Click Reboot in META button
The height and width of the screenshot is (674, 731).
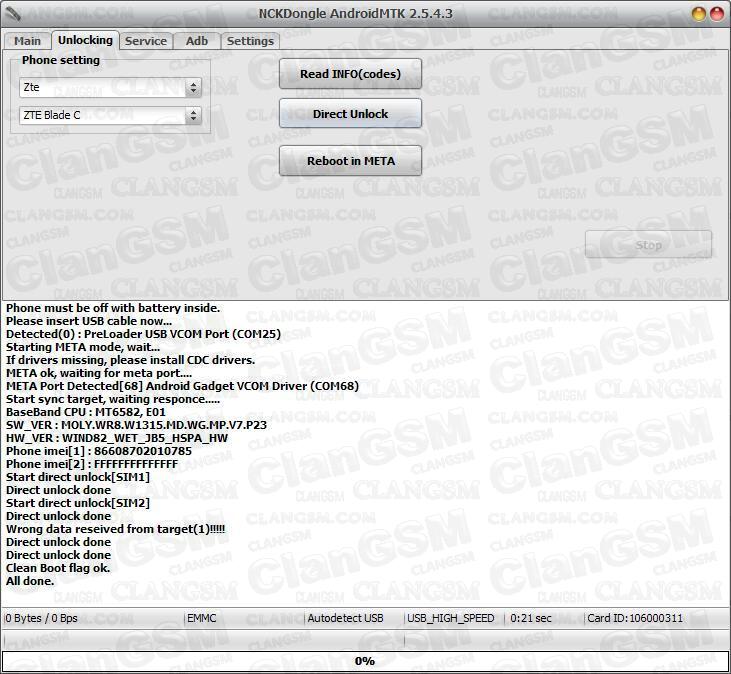point(350,161)
